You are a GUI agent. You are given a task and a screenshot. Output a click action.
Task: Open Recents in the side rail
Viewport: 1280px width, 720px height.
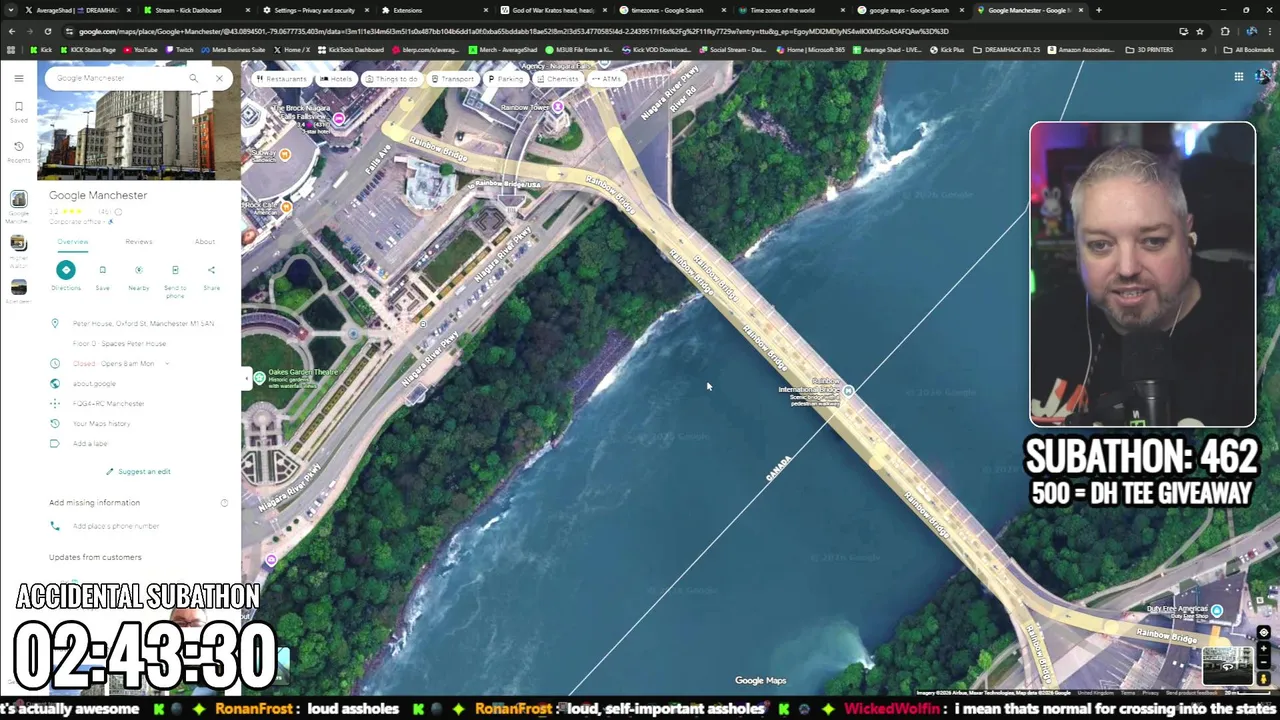18,151
